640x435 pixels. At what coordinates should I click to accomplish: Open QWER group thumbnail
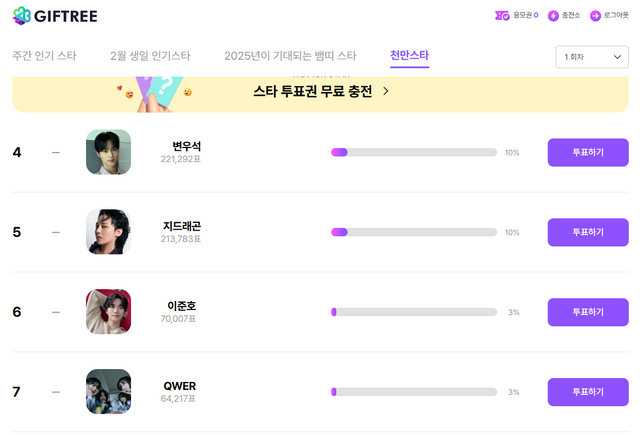108,392
